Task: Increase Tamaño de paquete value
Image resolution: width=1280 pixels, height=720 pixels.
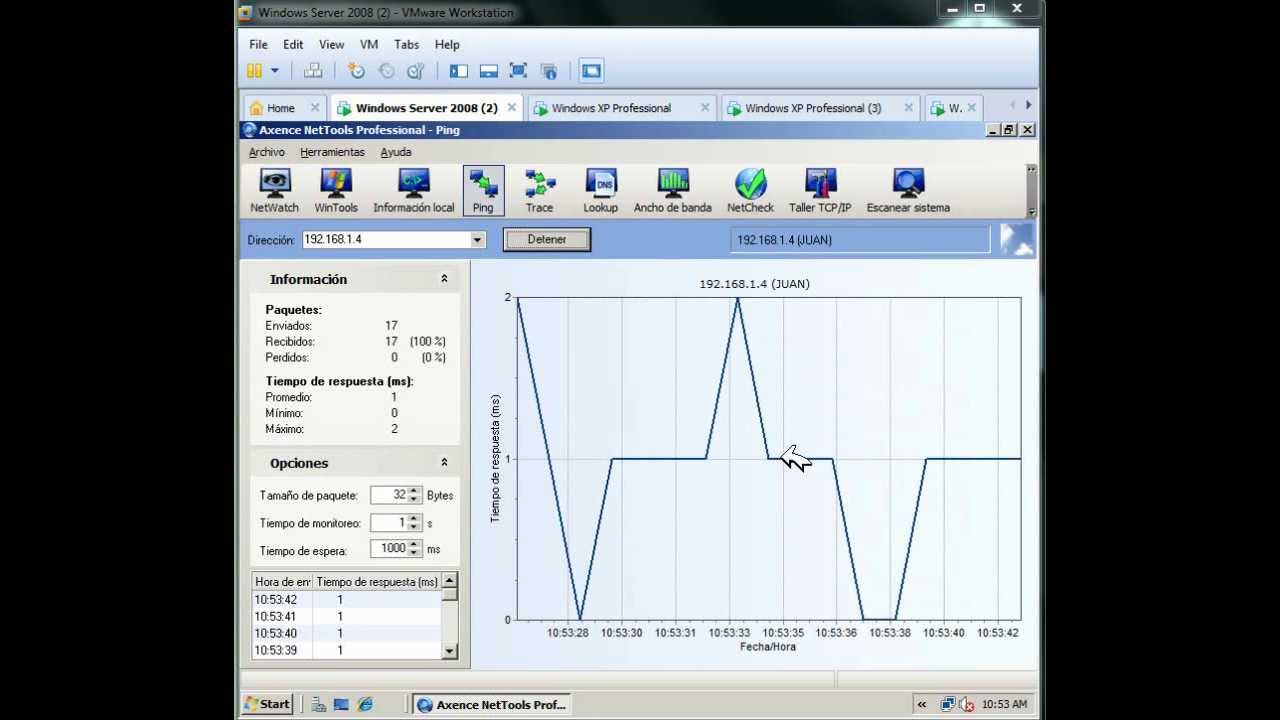Action: tap(415, 491)
